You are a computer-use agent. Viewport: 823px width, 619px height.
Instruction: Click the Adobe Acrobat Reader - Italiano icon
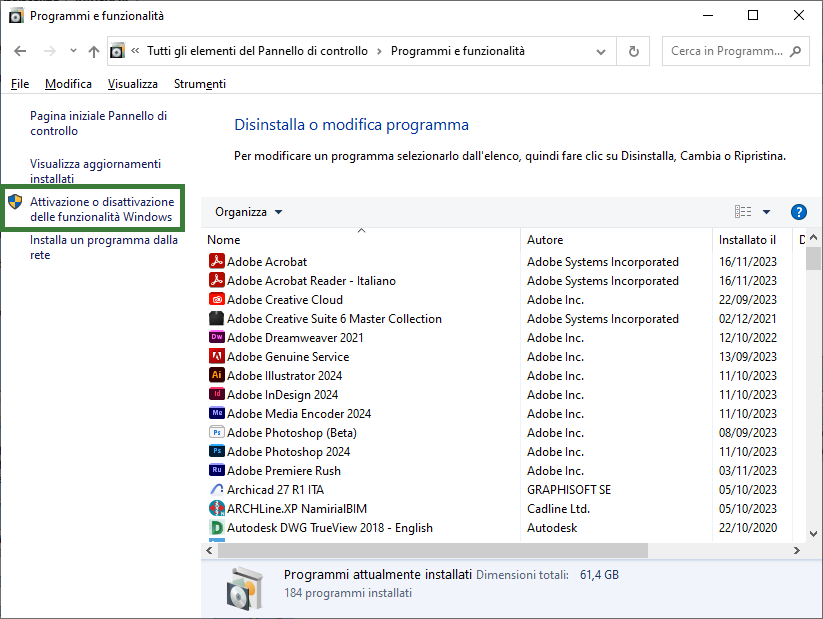[217, 280]
